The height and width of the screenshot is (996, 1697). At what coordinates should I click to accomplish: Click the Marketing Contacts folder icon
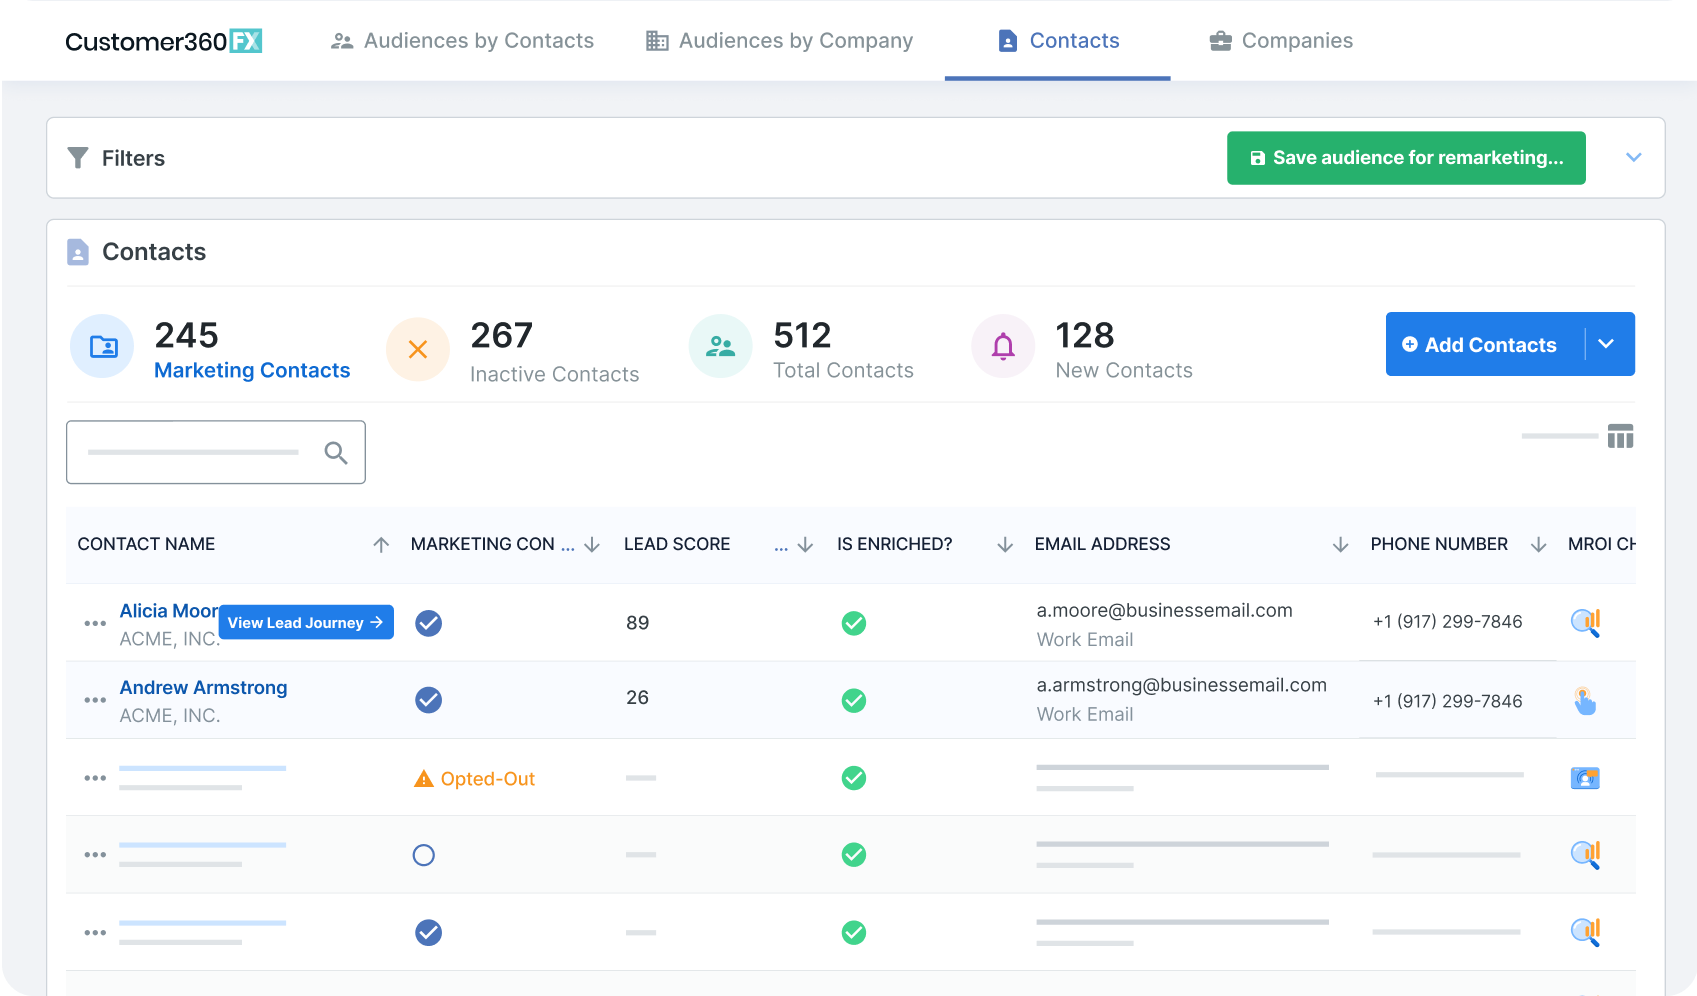[101, 346]
